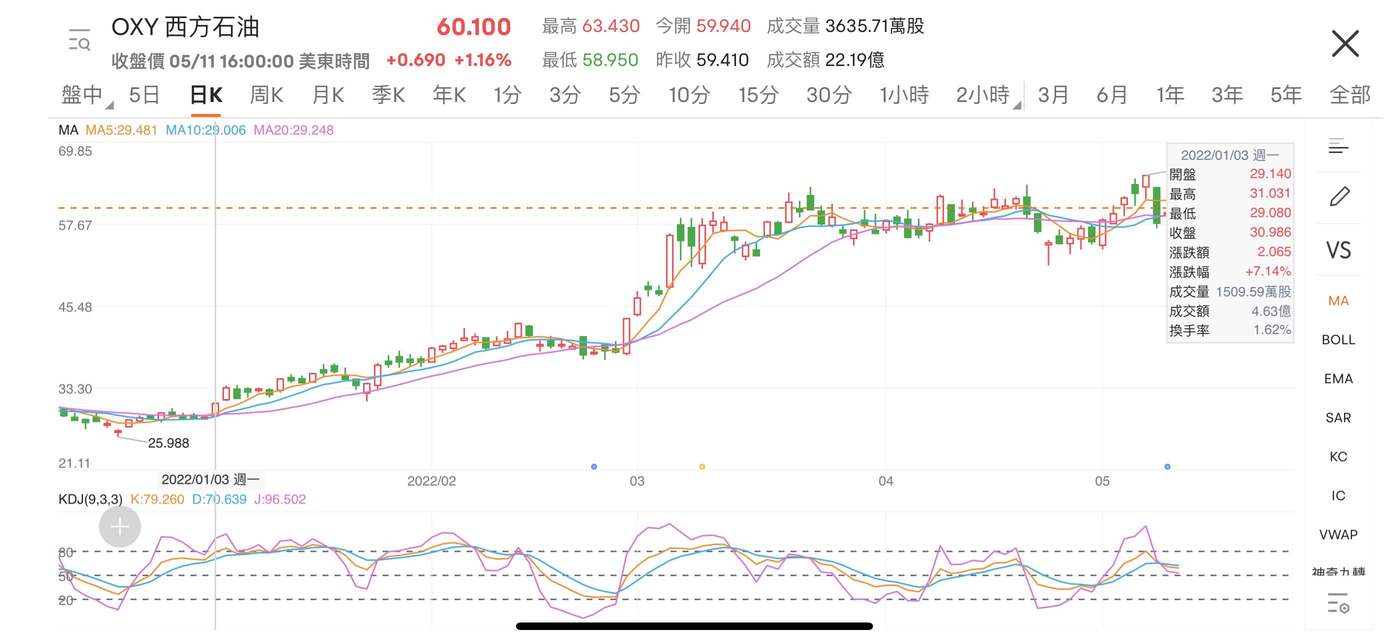Toggle the VWAP indicator

pos(1338,534)
